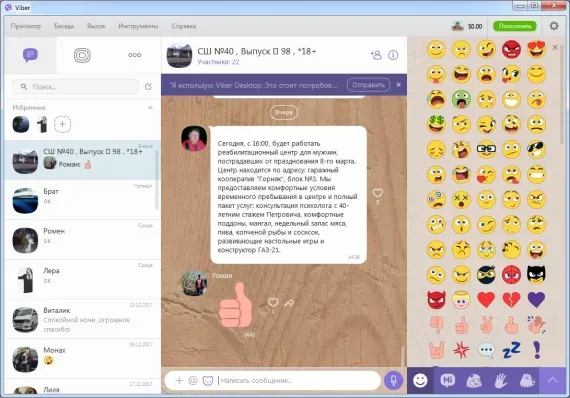Open the more options three-dots tab

(x=135, y=55)
